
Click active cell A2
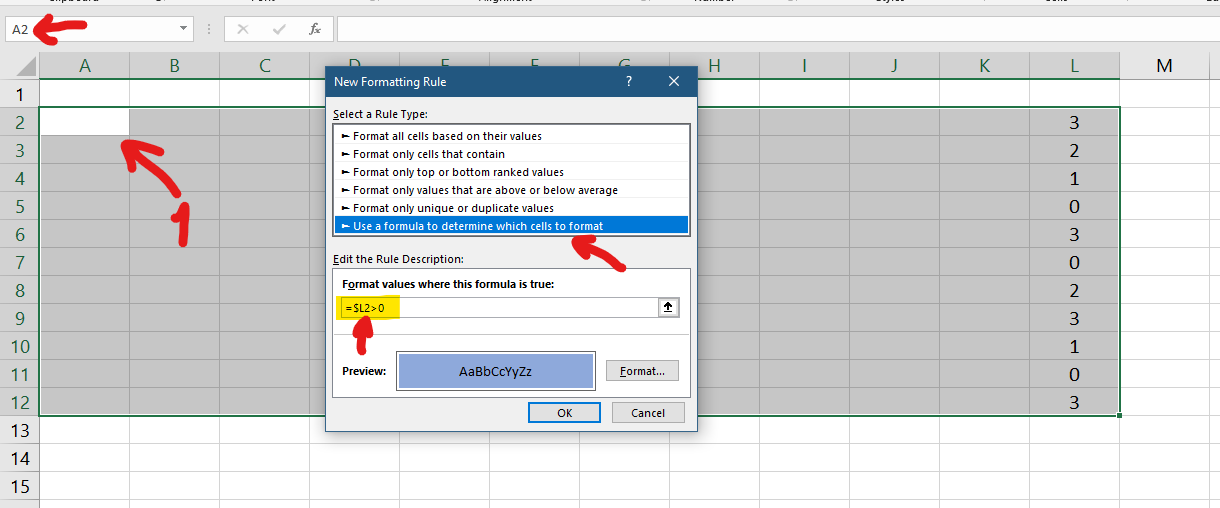pyautogui.click(x=85, y=122)
